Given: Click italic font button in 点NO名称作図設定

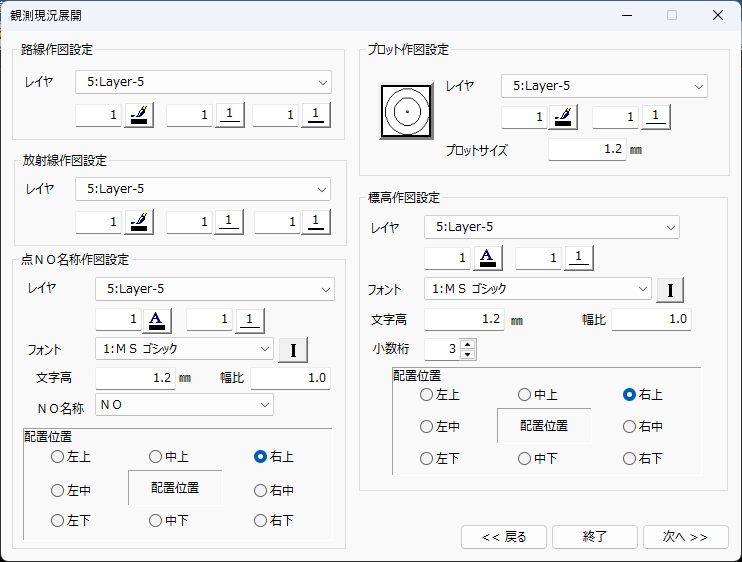Looking at the screenshot, I should pos(293,350).
